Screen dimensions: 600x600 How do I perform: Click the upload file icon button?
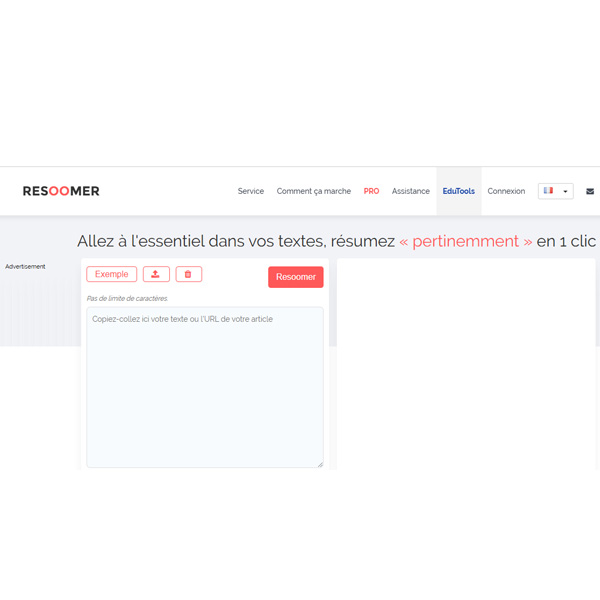tap(156, 274)
